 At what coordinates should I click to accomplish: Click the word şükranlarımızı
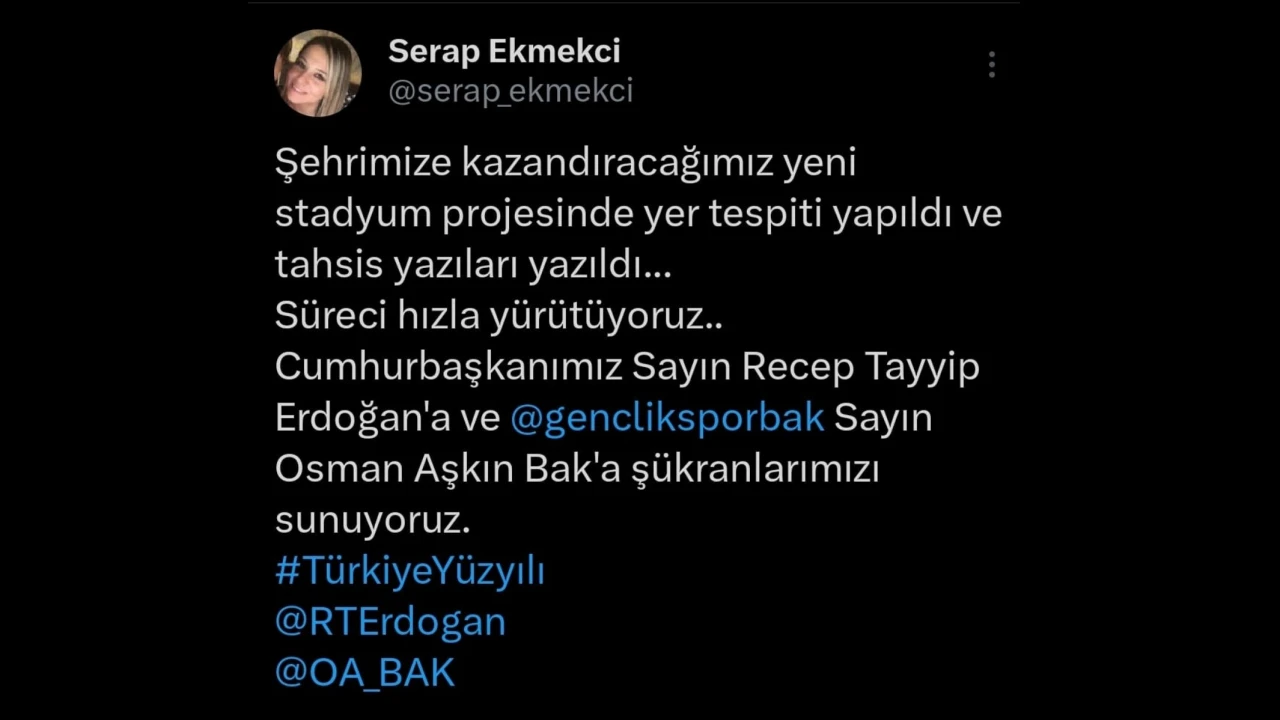tap(757, 470)
